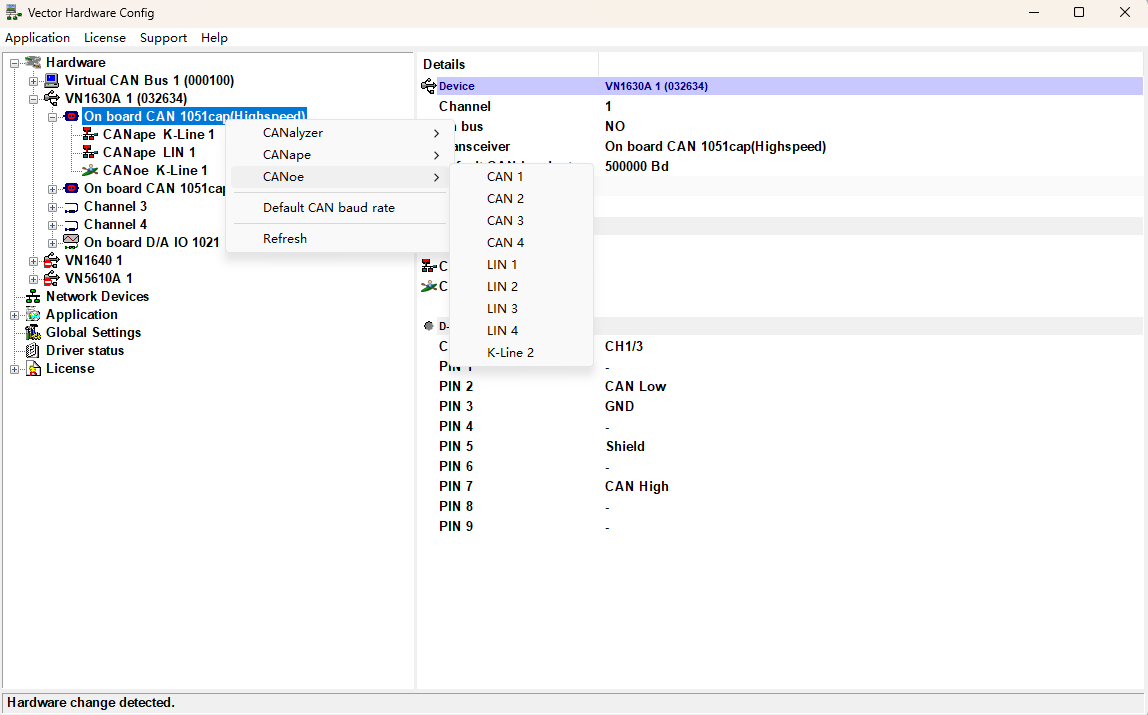
Task: Click the VN1630A 1 USB device icon
Action: (51, 98)
